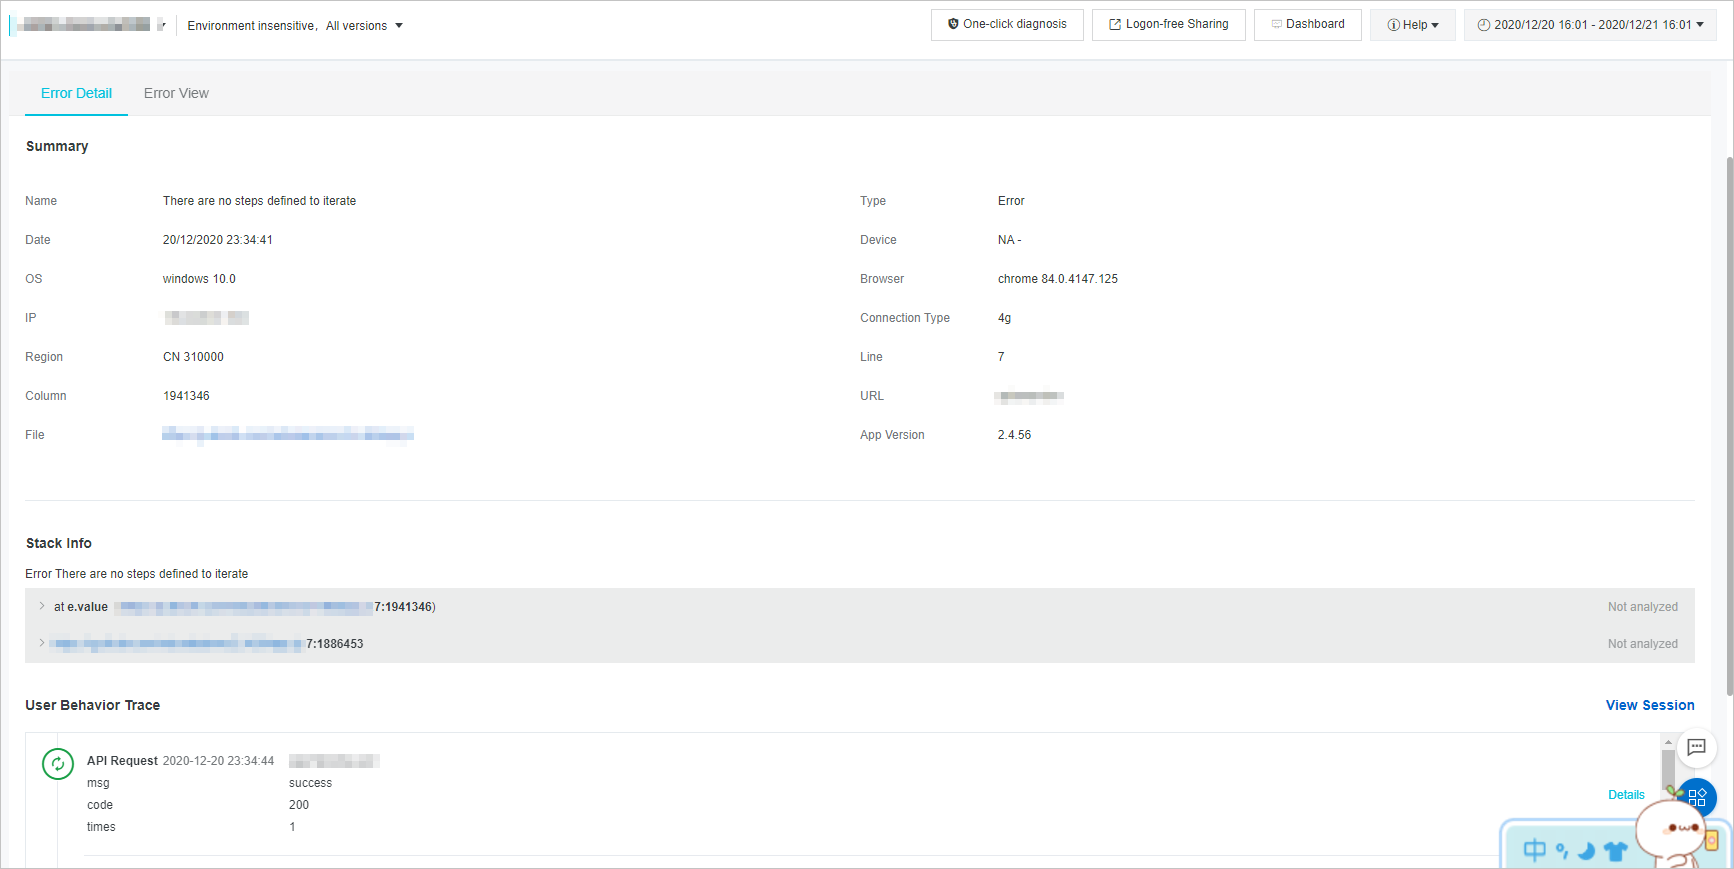Viewport: 1734px width, 869px height.
Task: Click the API Request timestamp 2020-12-20 23:34:44
Action: pyautogui.click(x=218, y=761)
